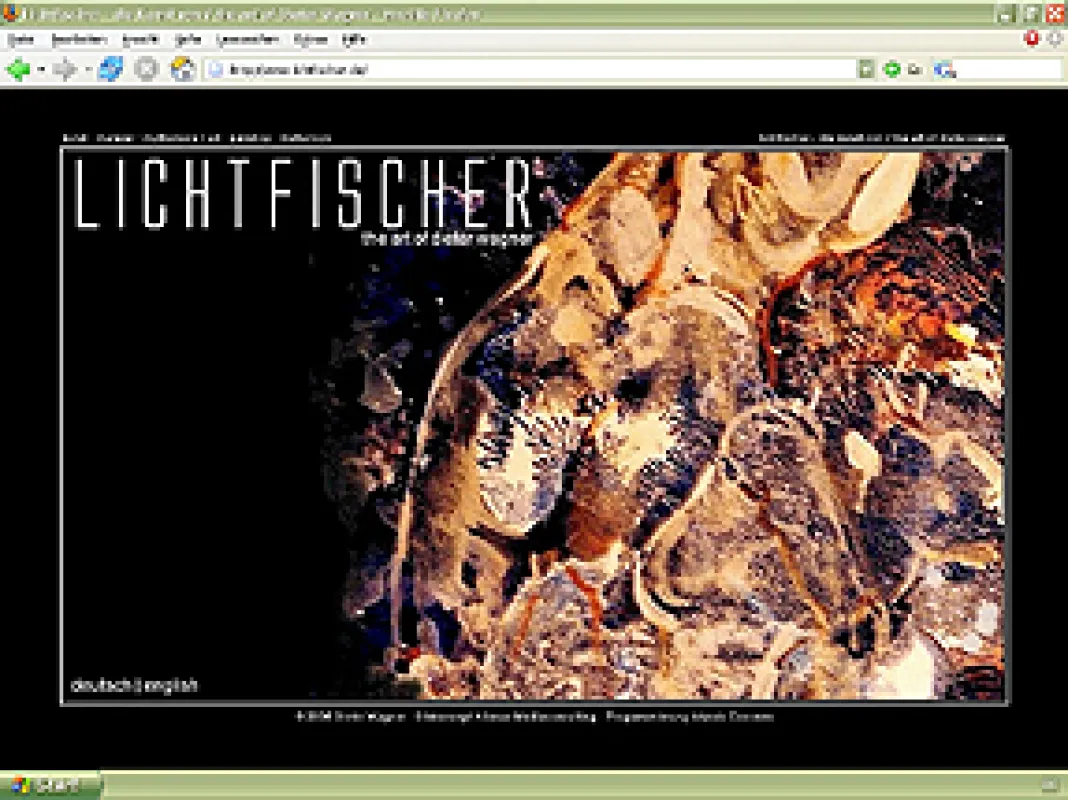Click the grey Stop loading icon

coord(146,69)
